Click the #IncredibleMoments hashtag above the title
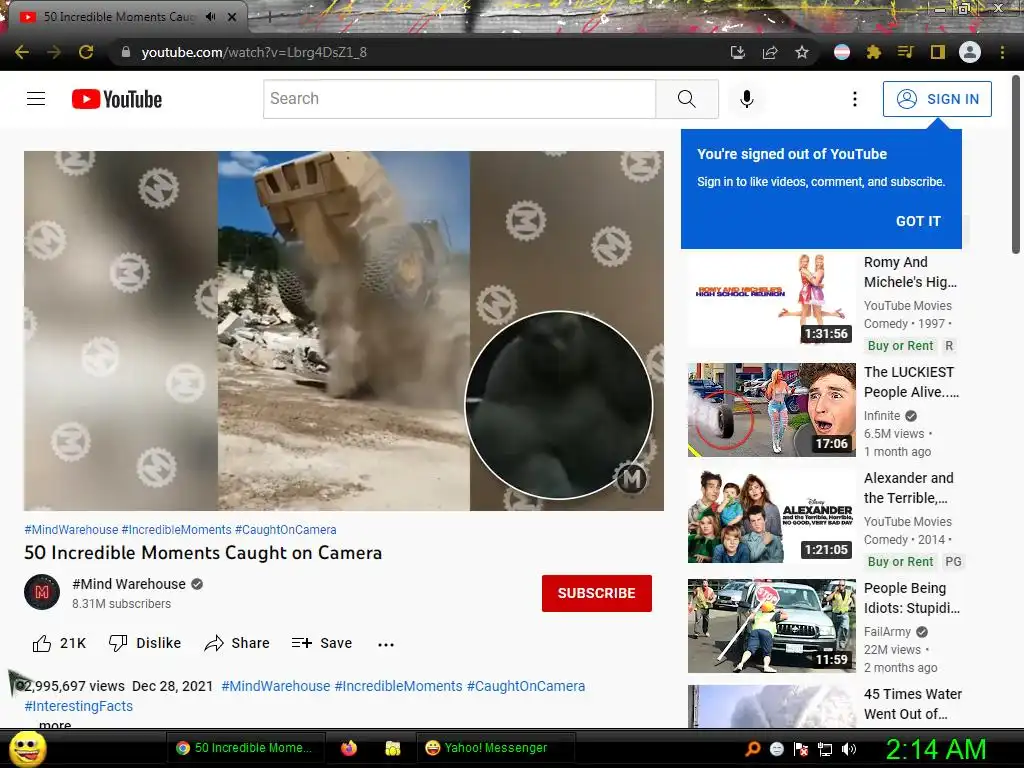The height and width of the screenshot is (768, 1024). click(x=176, y=530)
